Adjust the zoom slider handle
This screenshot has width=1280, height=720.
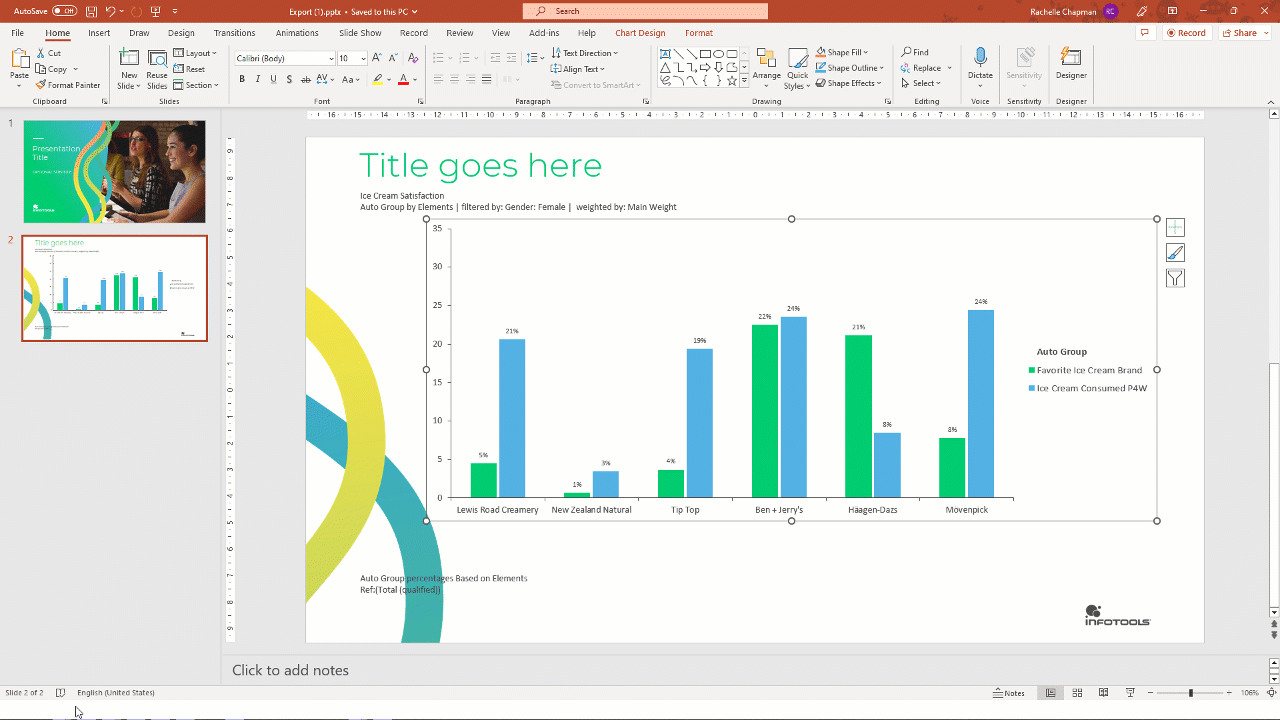[1190, 693]
